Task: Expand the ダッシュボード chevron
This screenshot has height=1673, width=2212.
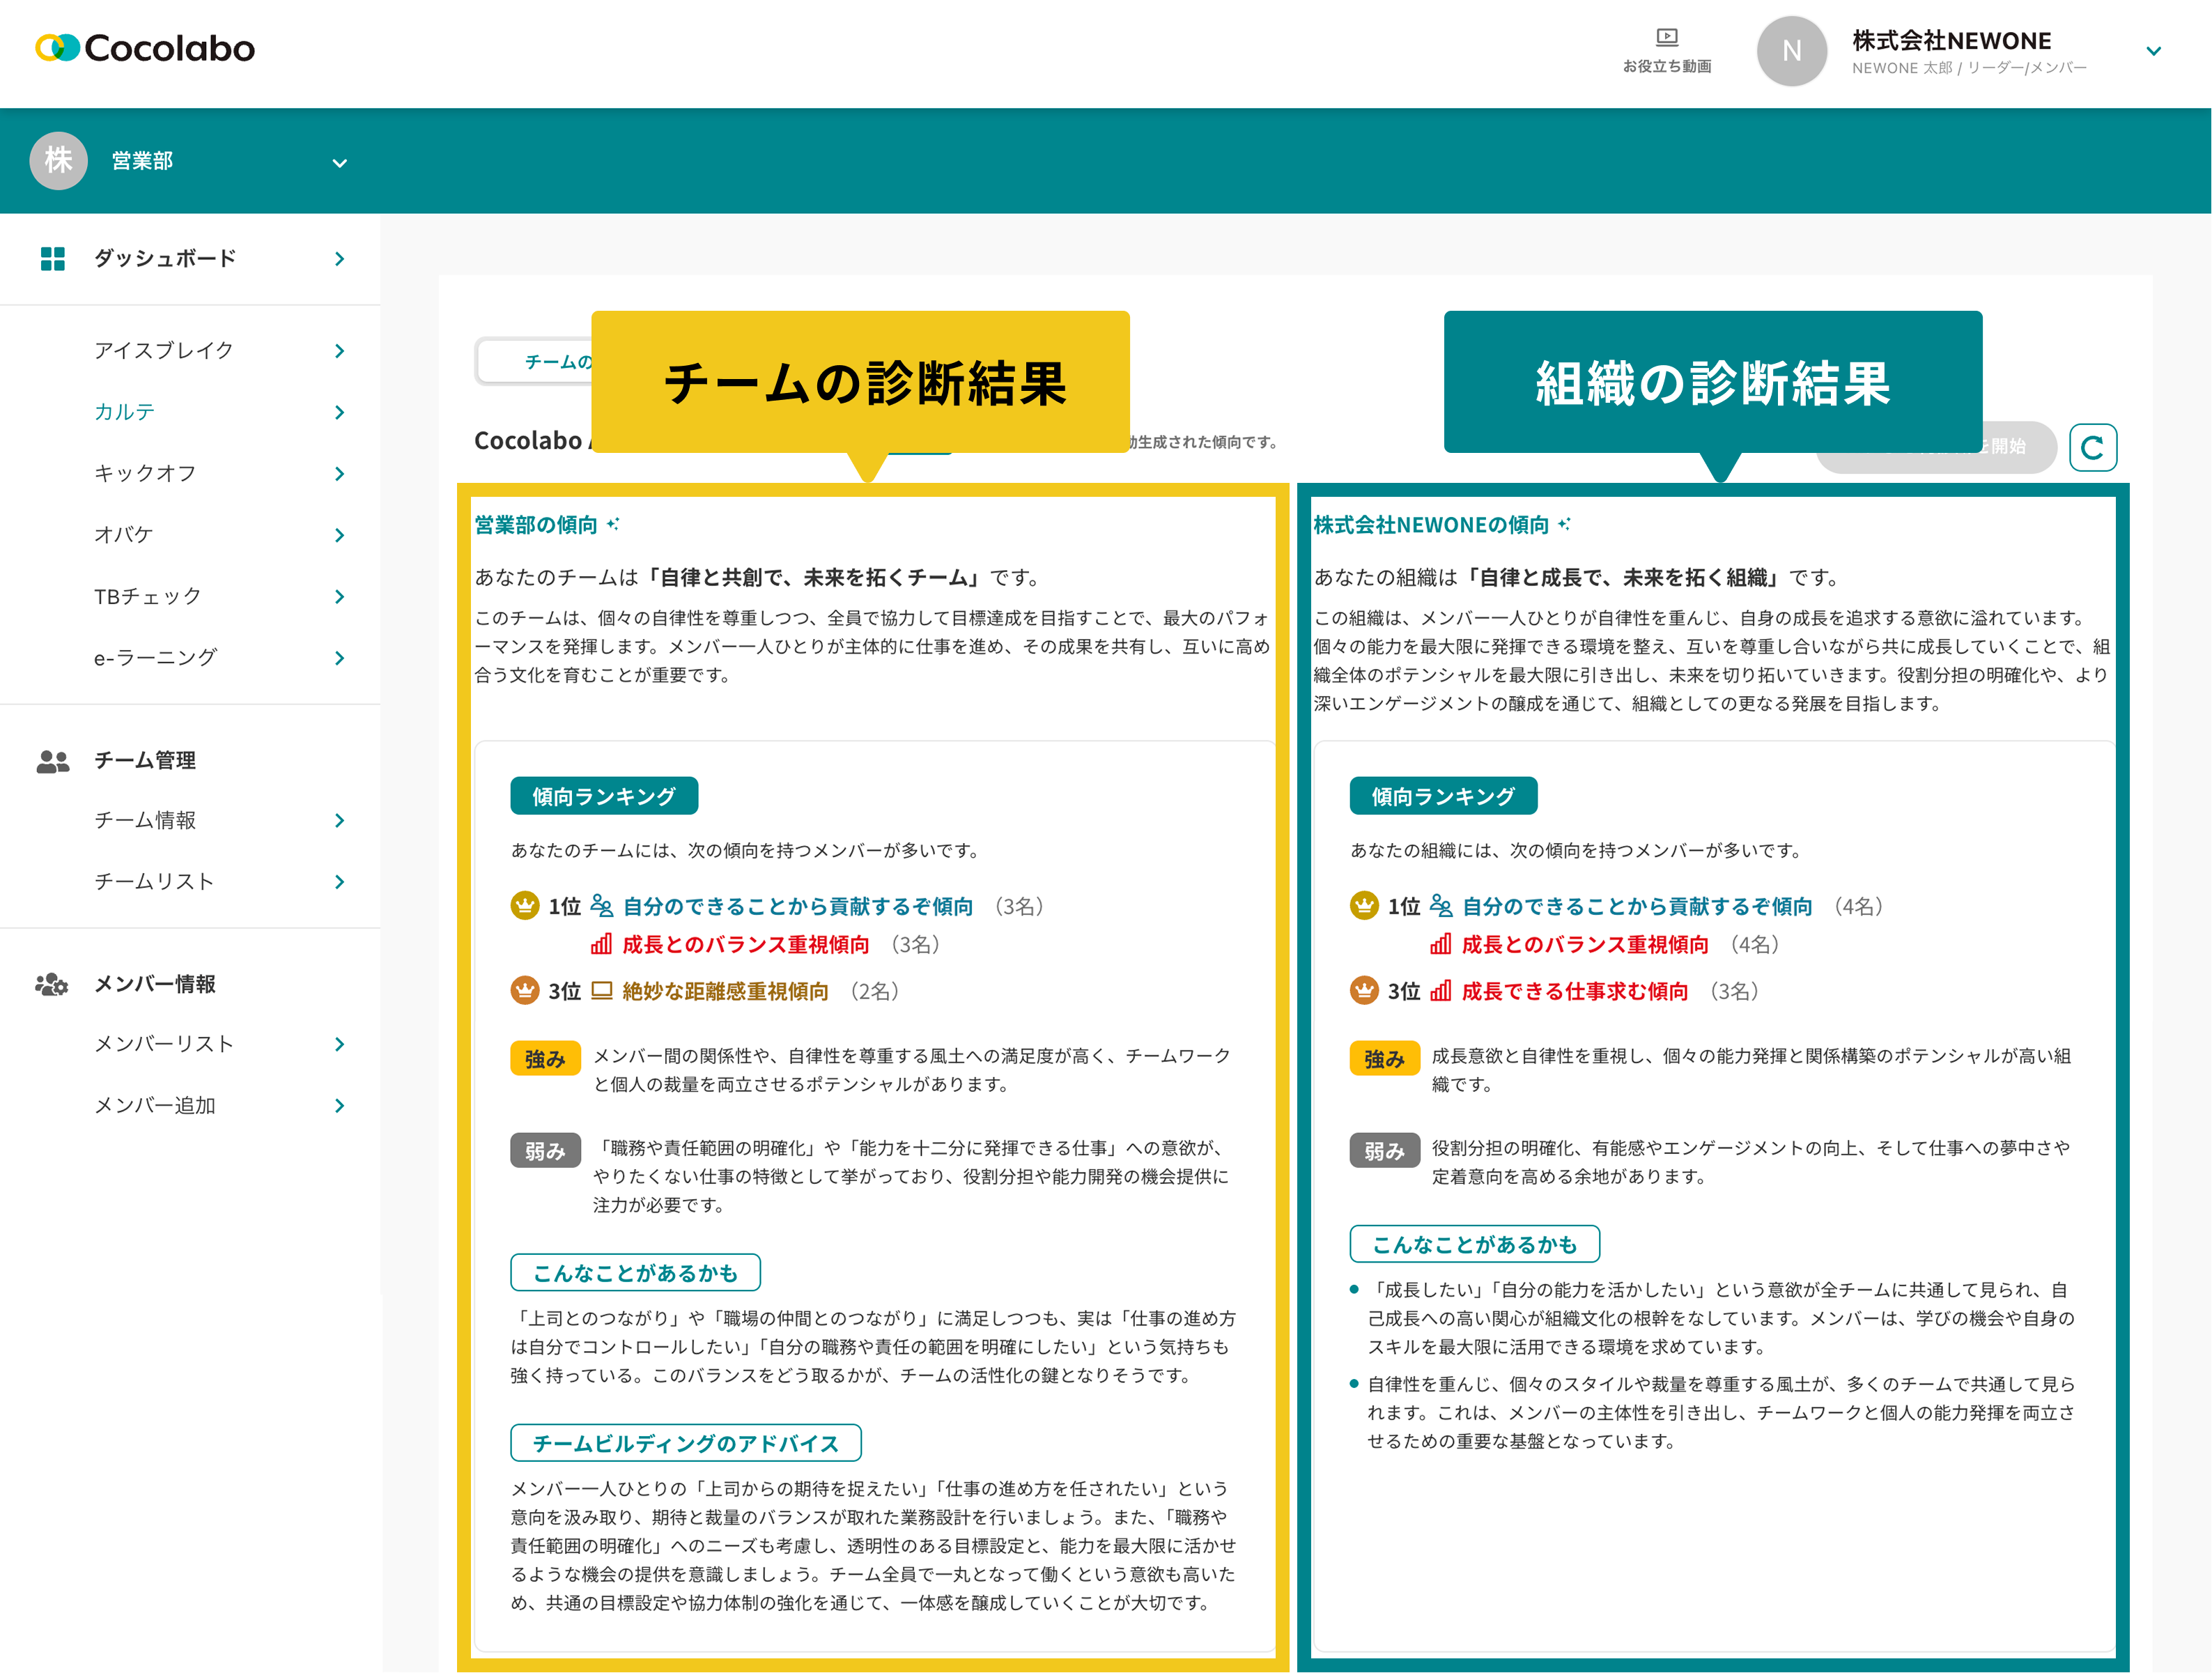Action: tap(339, 259)
